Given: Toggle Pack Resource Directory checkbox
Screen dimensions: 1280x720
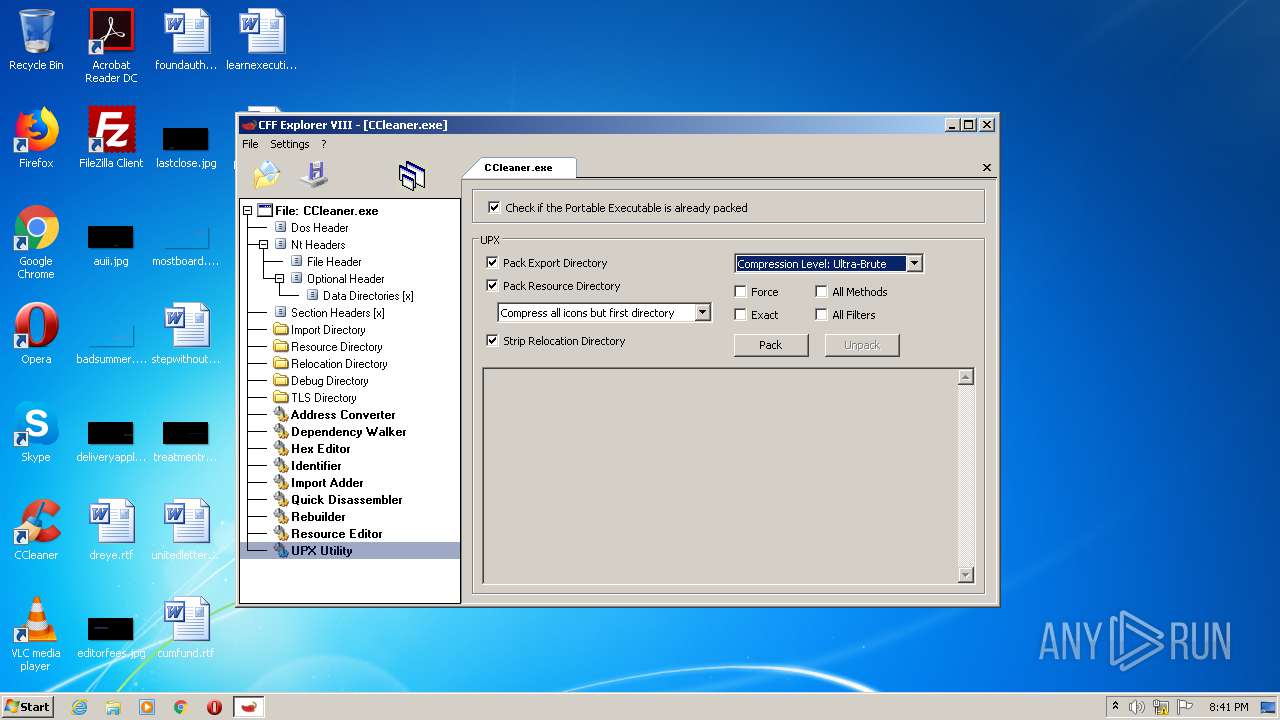Looking at the screenshot, I should click(x=492, y=286).
